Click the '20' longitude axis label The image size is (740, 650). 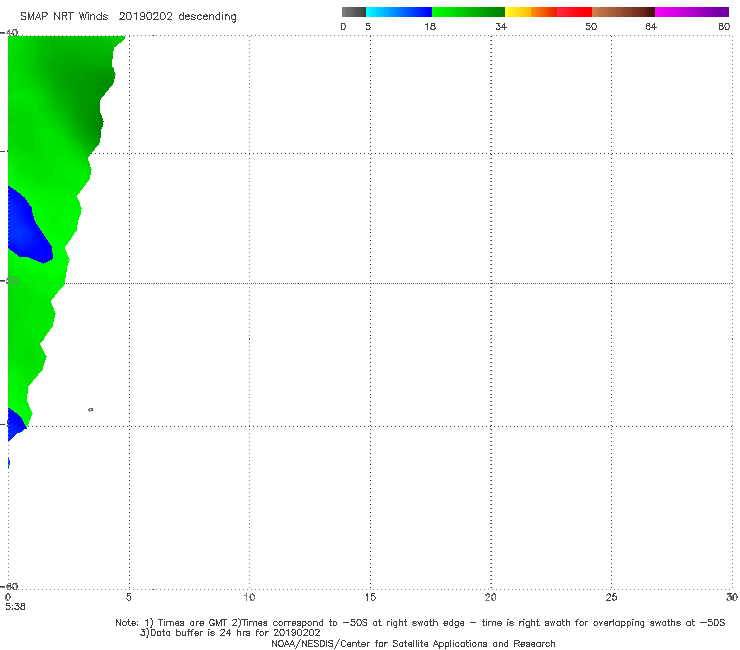490,598
